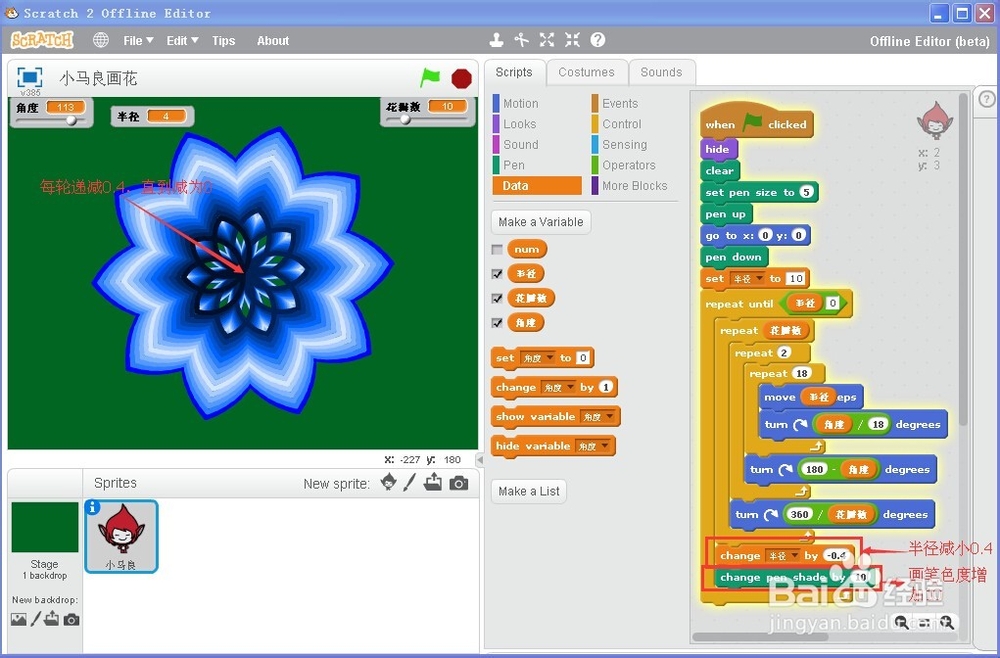1000x658 pixels.
Task: Open the camera icon to capture a sprite
Action: pyautogui.click(x=459, y=483)
